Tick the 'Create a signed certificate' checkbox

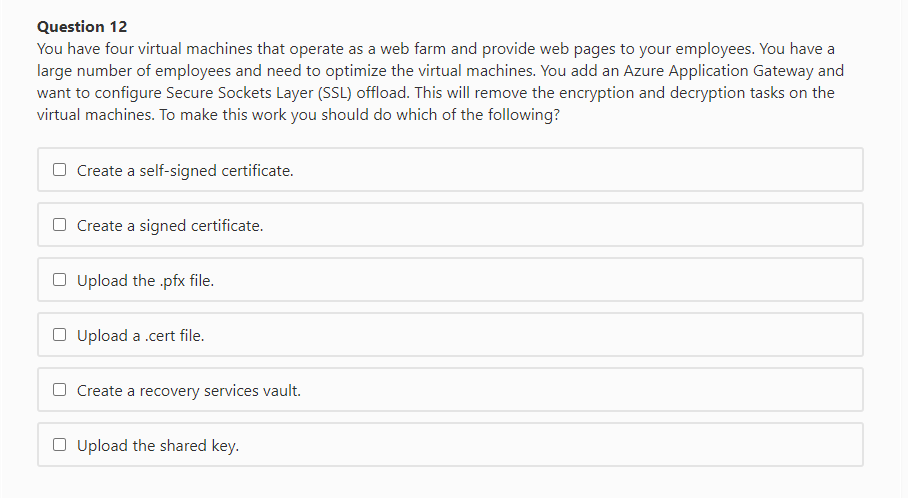60,225
